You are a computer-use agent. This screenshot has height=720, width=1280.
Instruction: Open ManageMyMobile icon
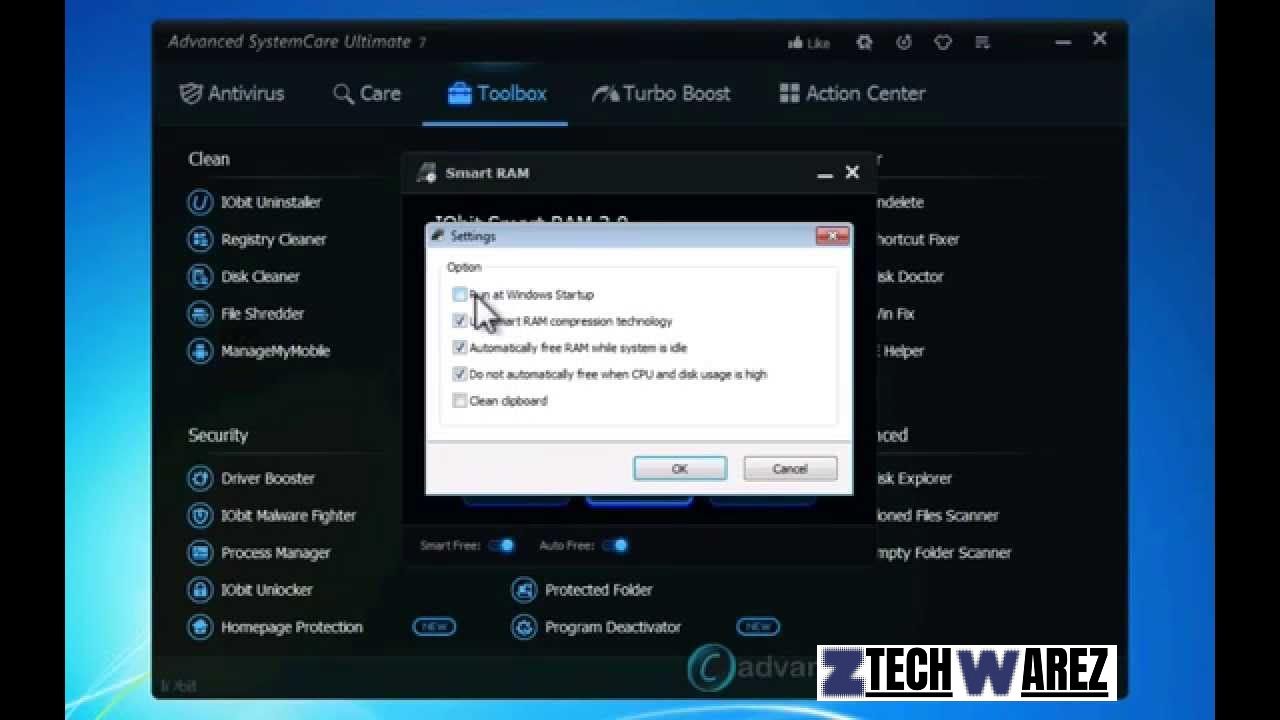tap(200, 350)
